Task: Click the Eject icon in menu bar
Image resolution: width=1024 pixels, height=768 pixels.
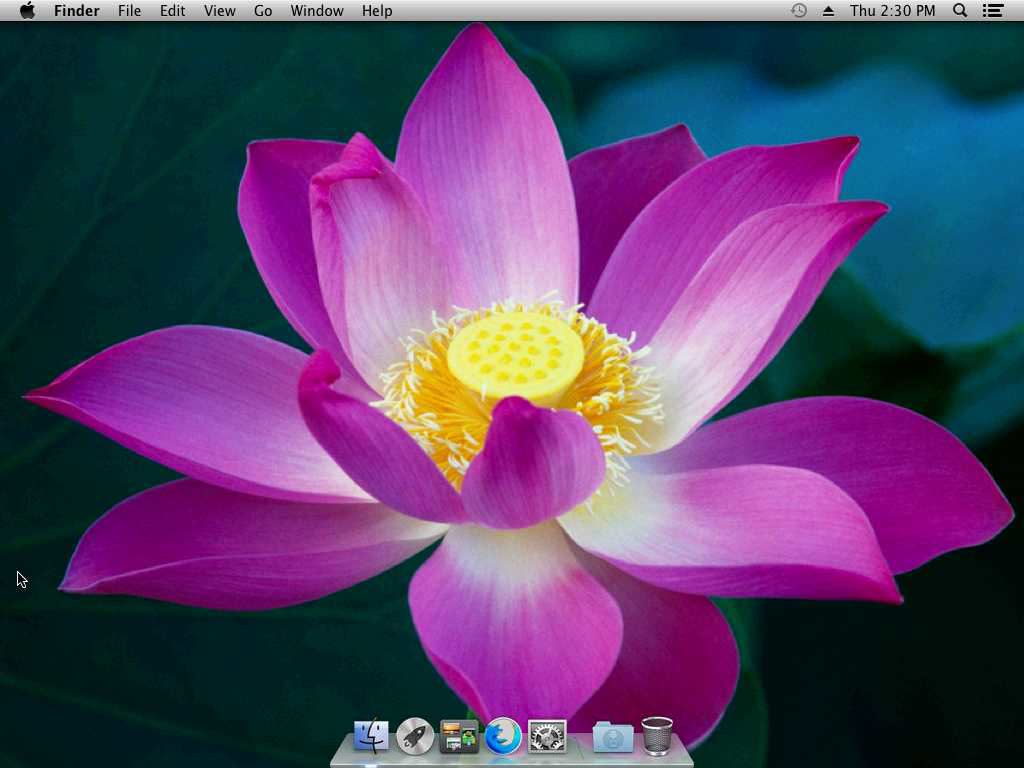Action: click(x=828, y=11)
